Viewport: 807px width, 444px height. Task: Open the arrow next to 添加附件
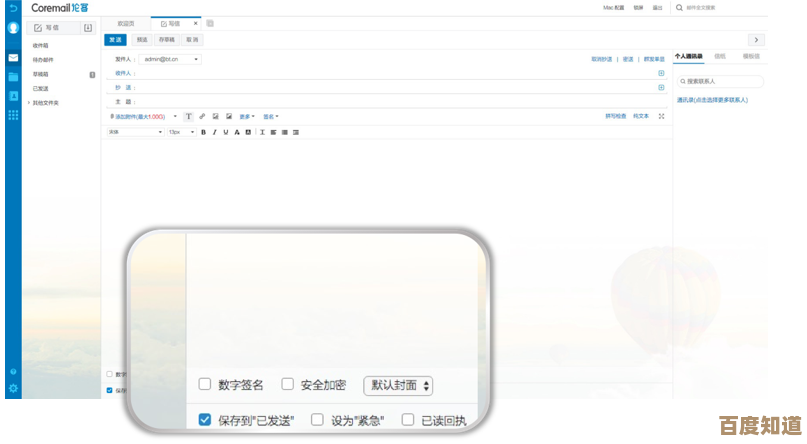[175, 117]
